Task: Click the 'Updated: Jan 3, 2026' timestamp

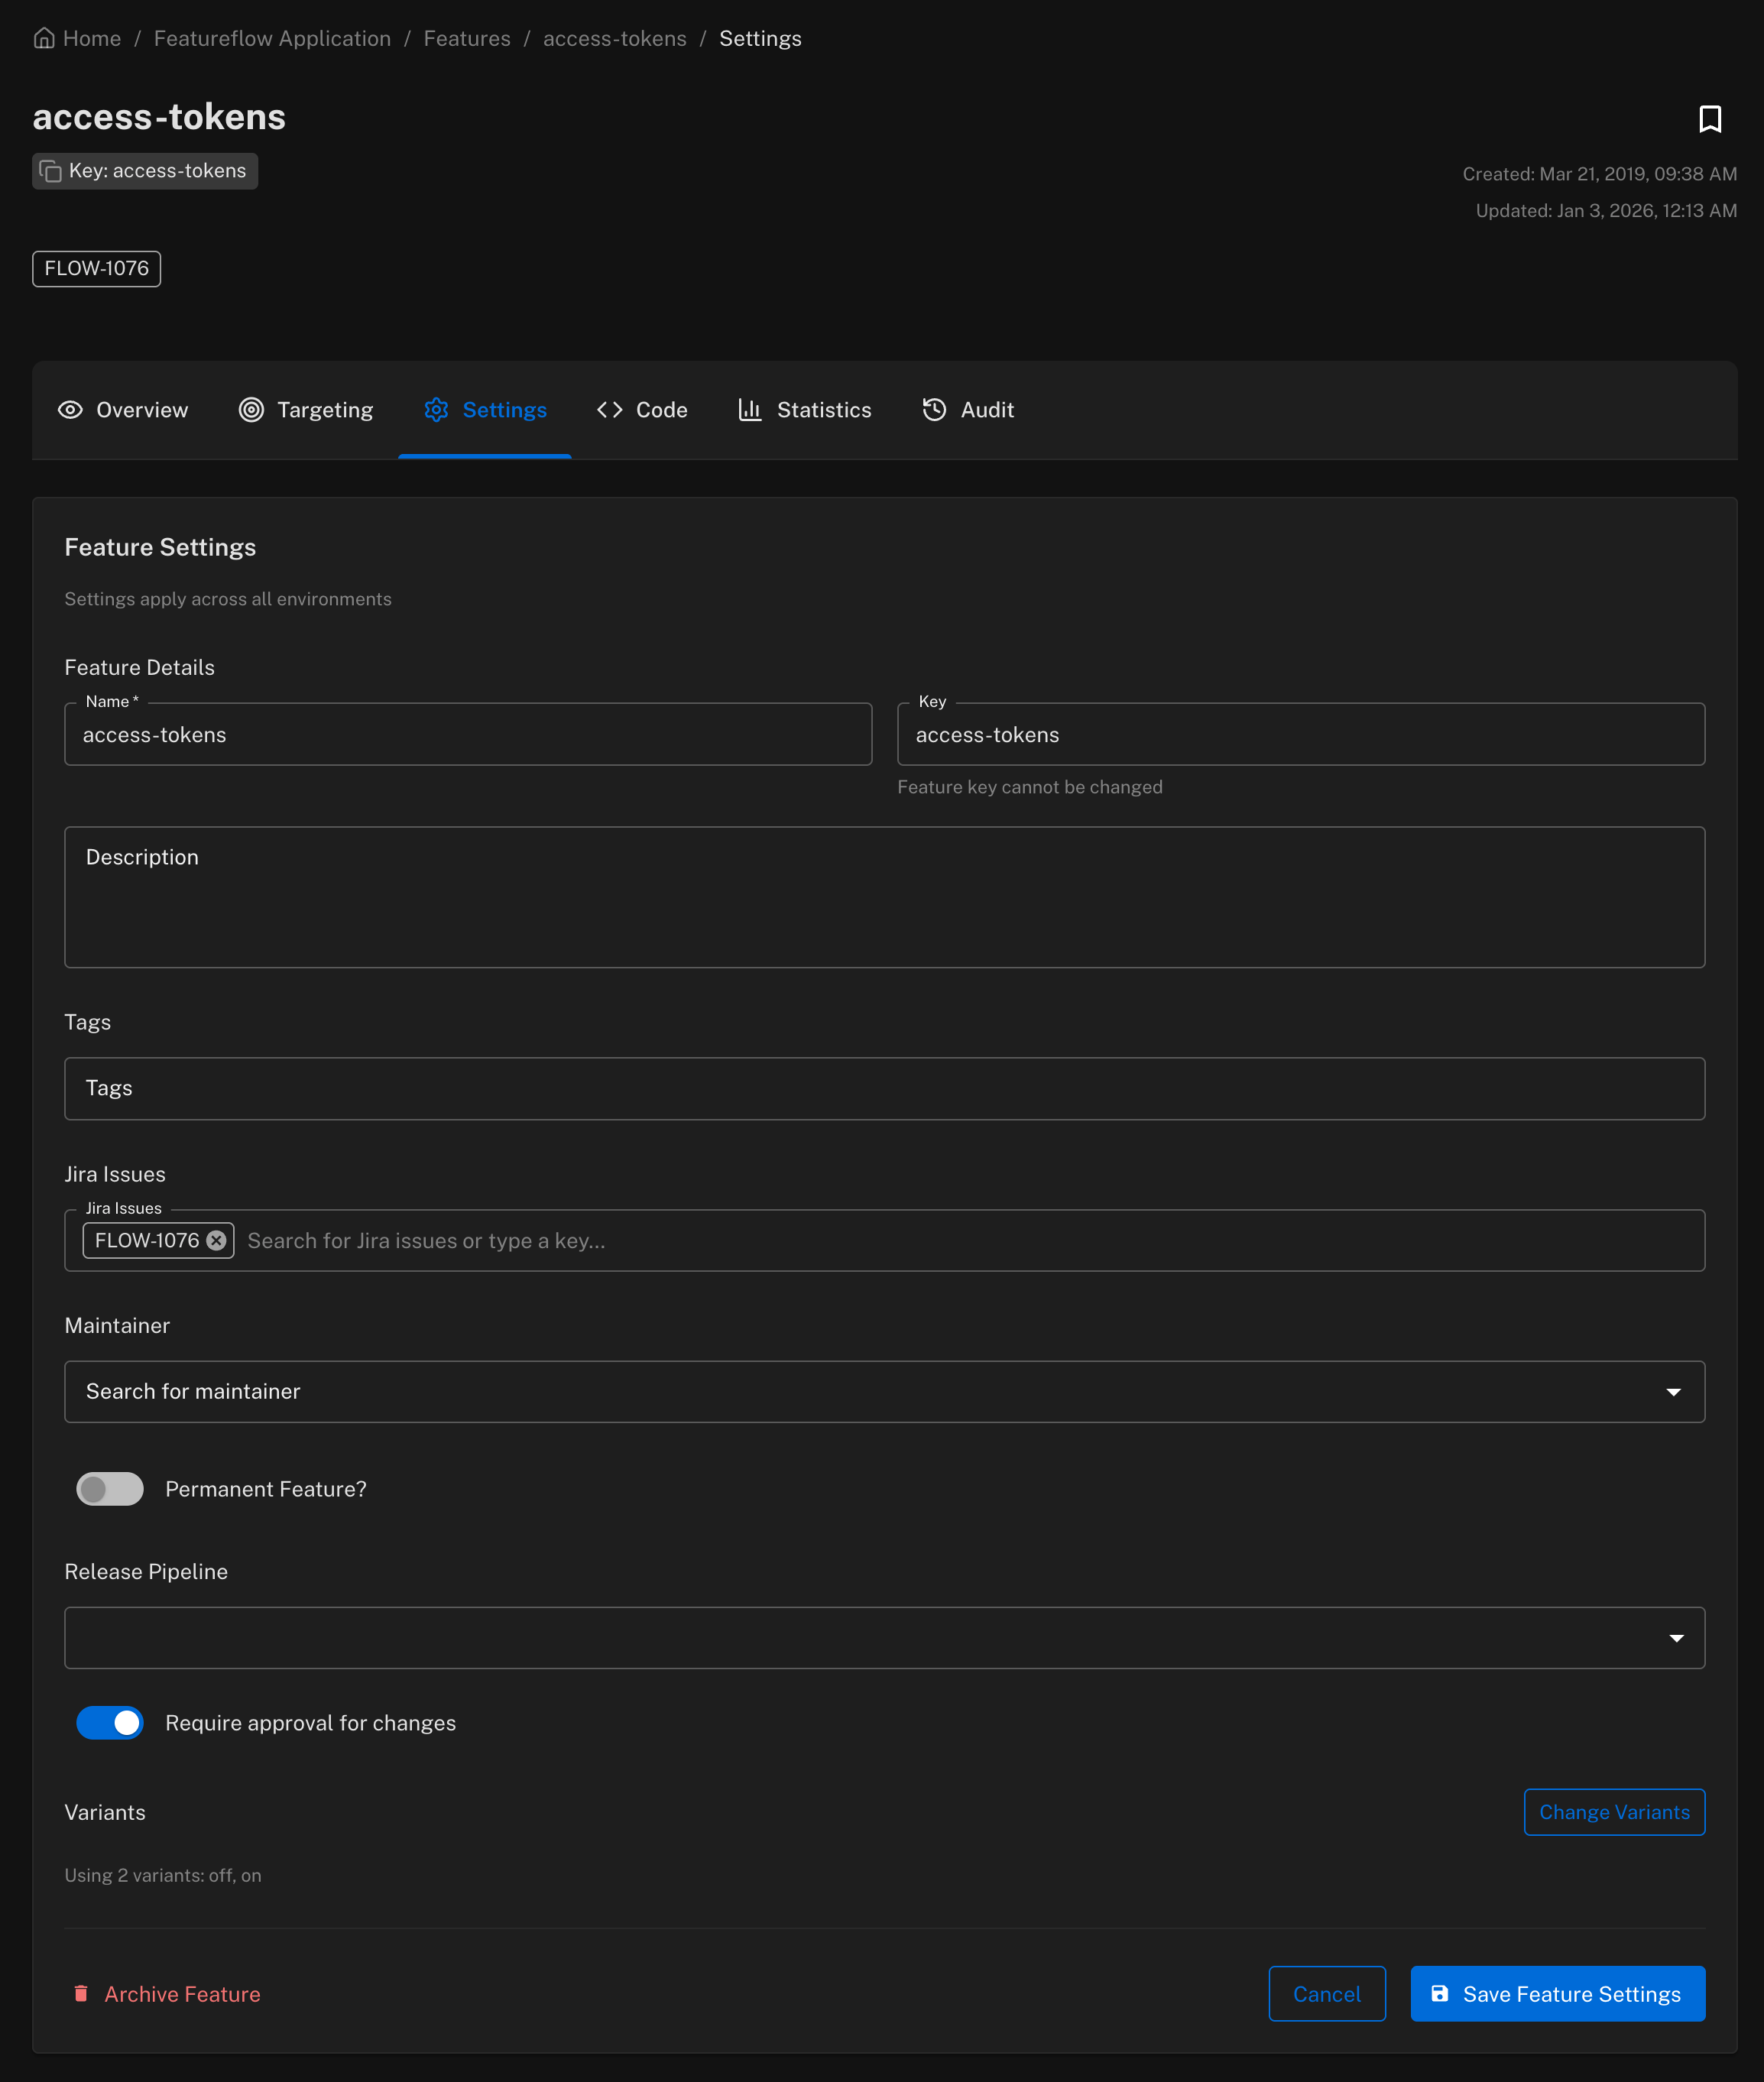Action: point(1606,211)
